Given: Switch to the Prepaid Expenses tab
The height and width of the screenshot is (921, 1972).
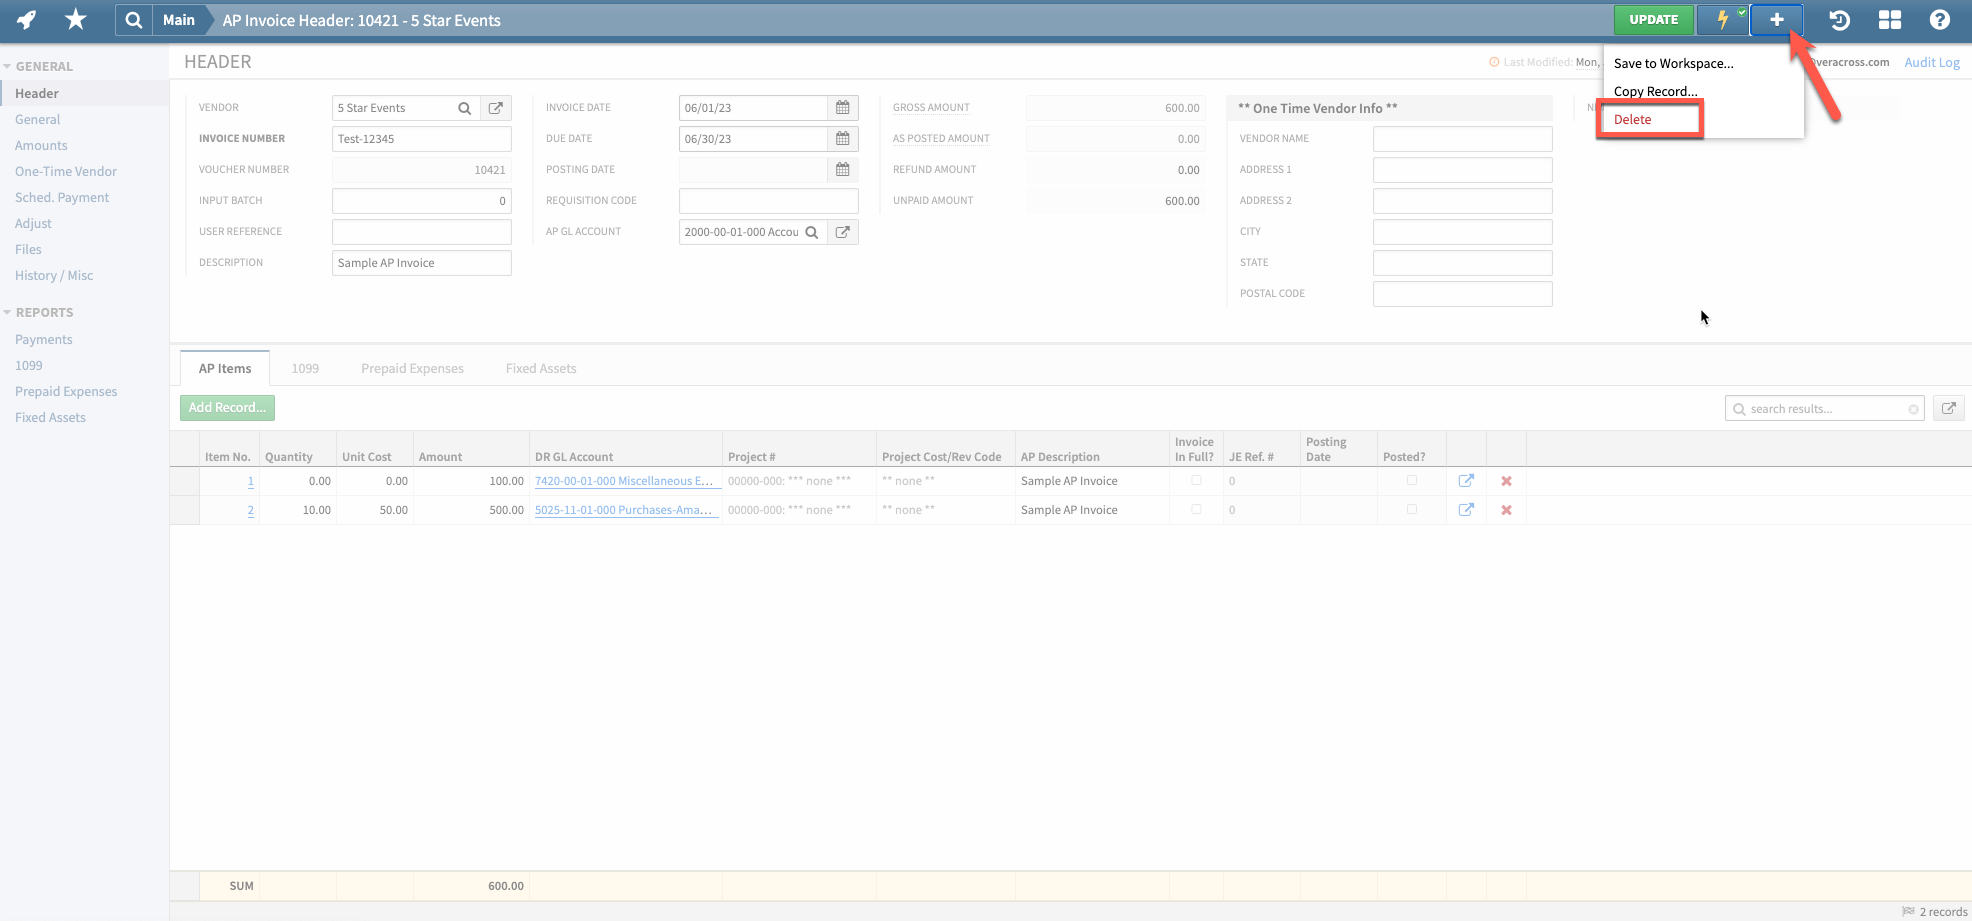Looking at the screenshot, I should 412,368.
